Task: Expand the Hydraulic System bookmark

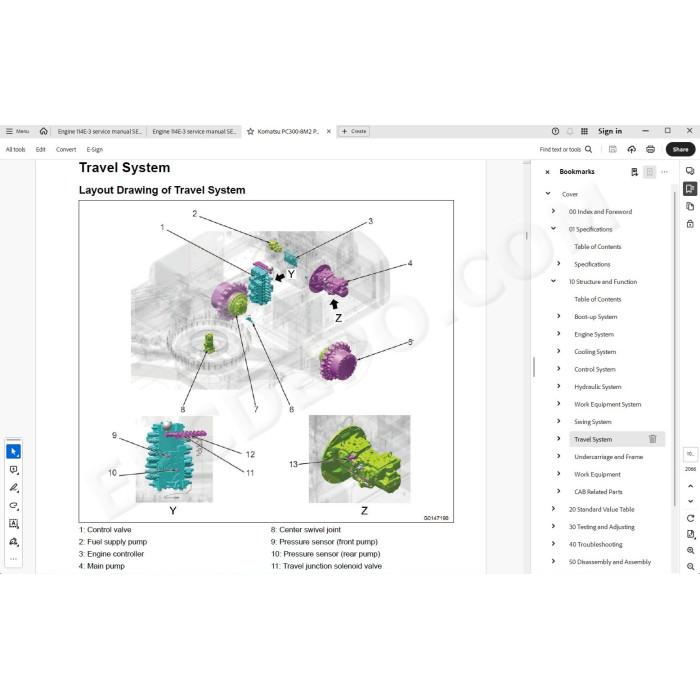Action: point(559,386)
